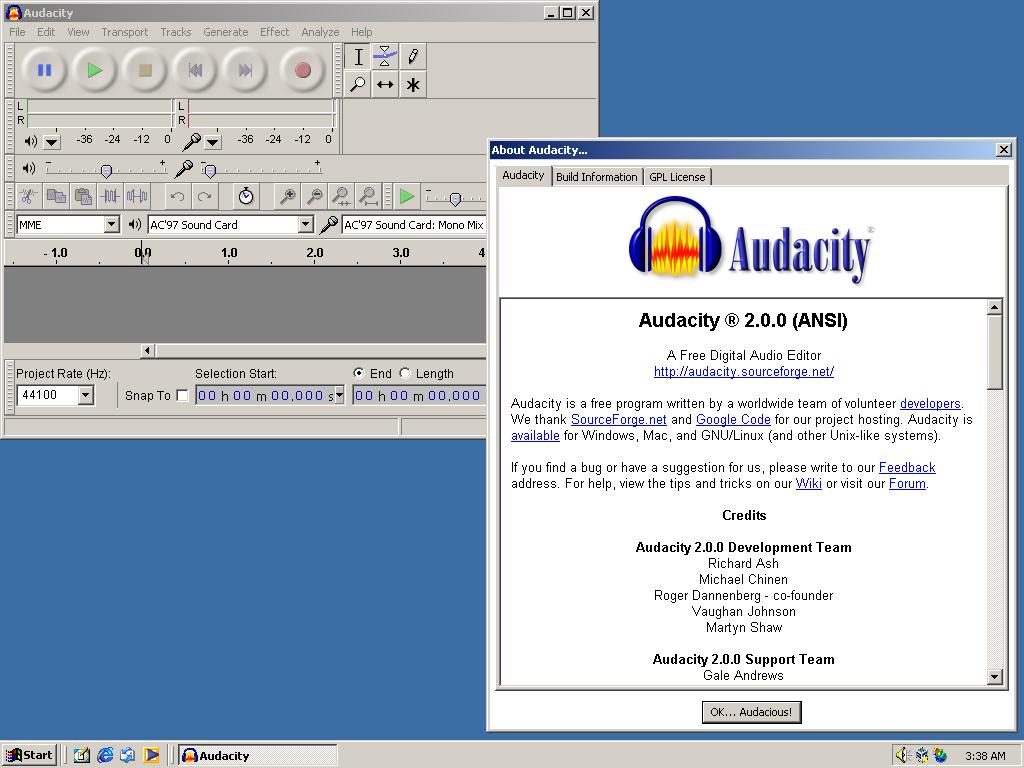1024x768 pixels.
Task: Click the Paste clipboard icon
Action: [x=83, y=196]
